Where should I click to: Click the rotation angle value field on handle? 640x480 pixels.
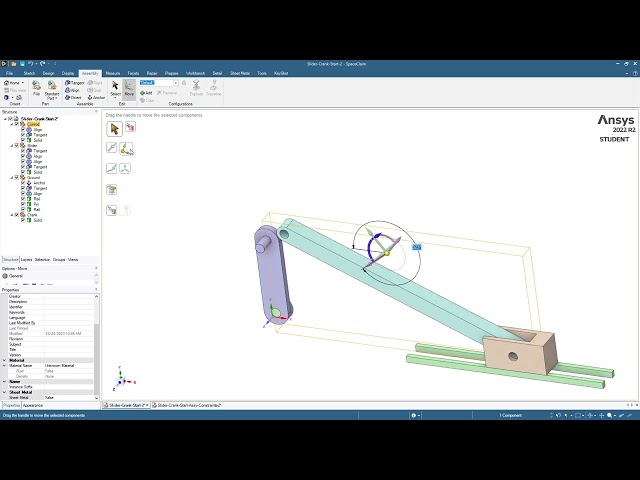pos(416,247)
